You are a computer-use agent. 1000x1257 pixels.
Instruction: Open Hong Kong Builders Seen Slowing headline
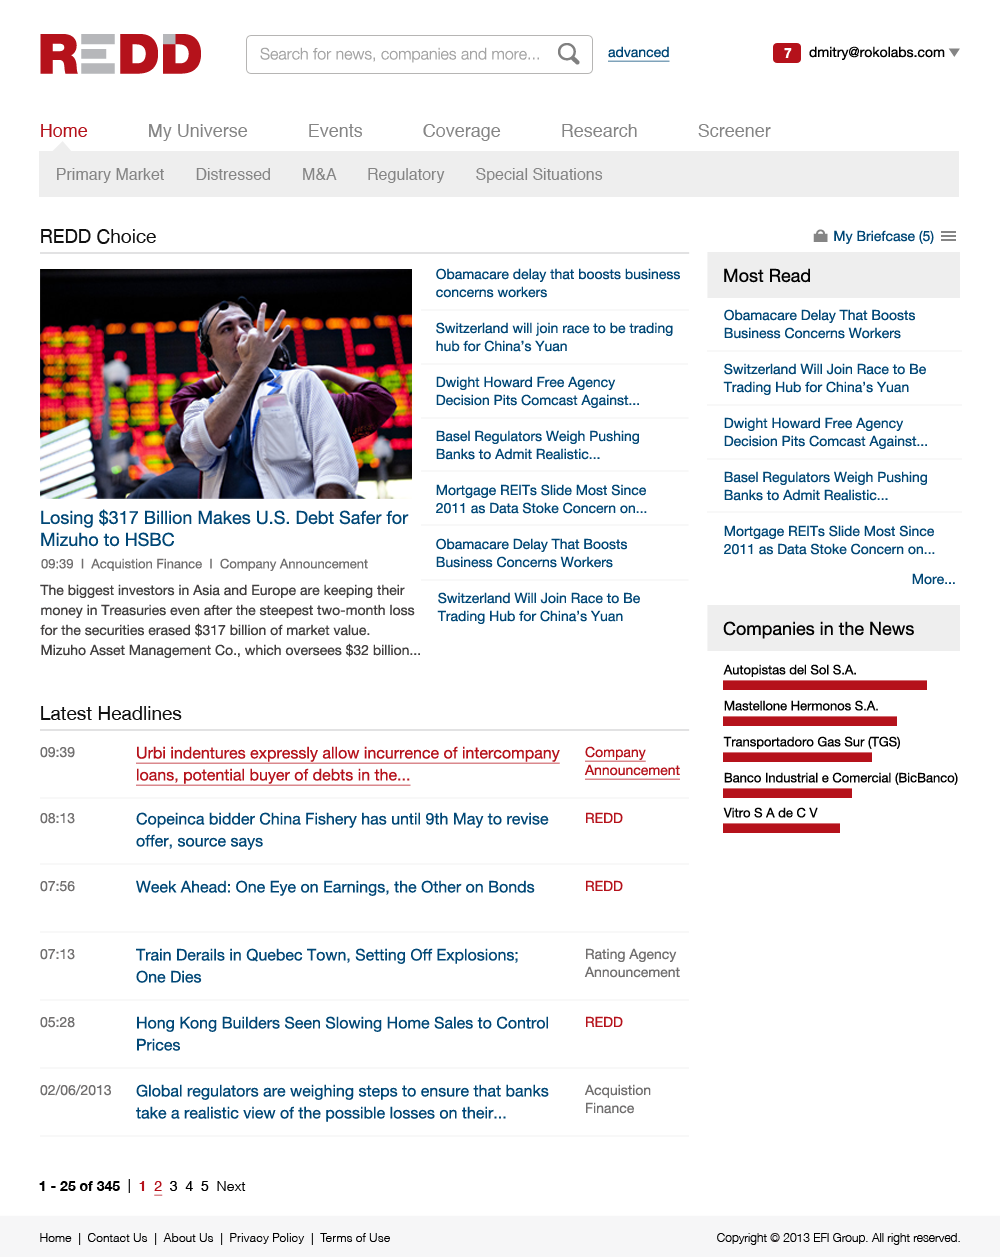pos(342,1034)
